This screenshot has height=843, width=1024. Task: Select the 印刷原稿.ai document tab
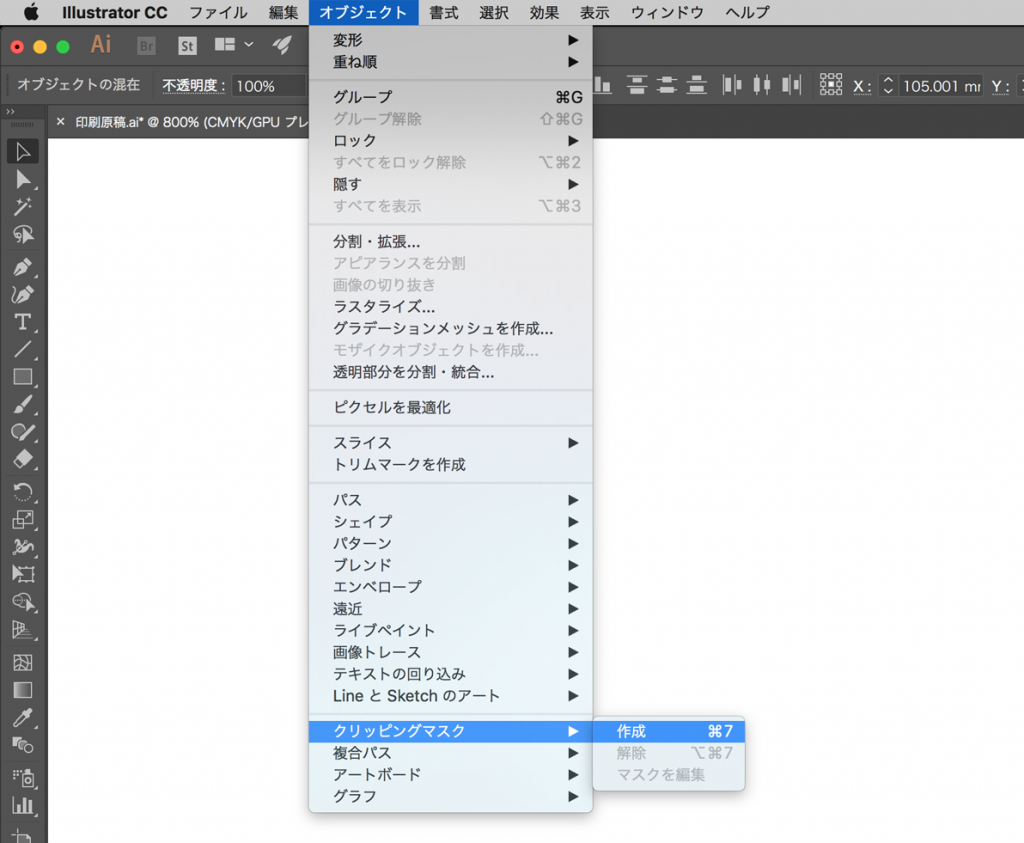click(x=191, y=122)
